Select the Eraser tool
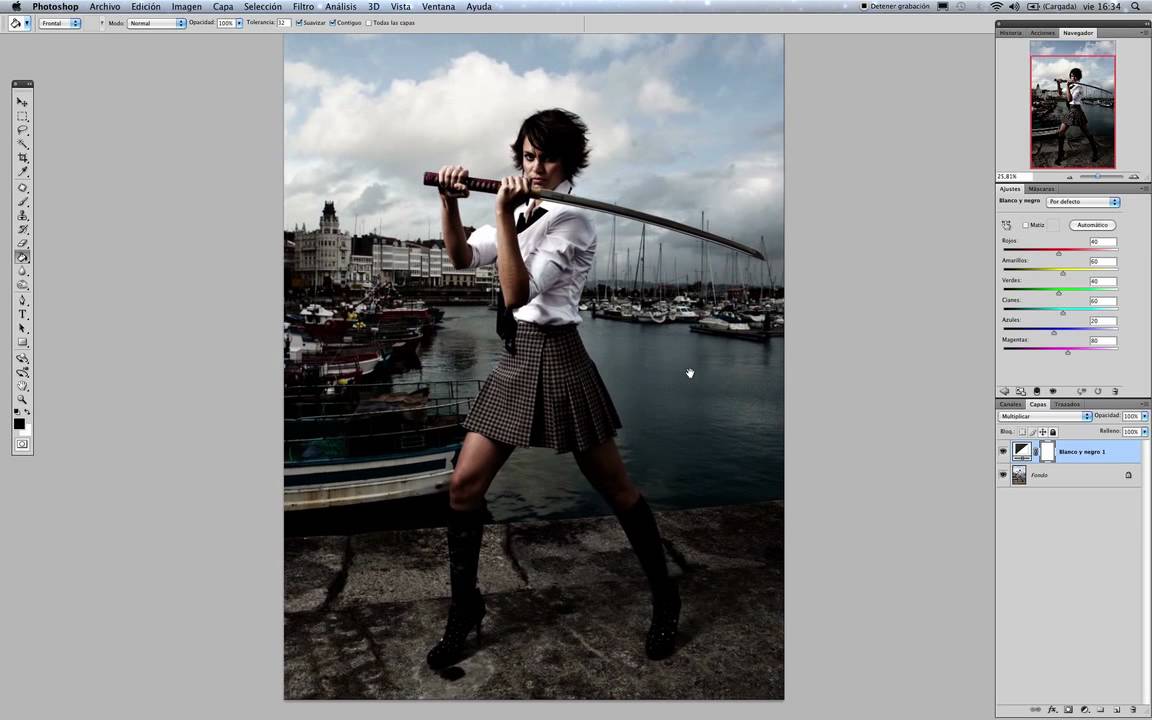This screenshot has height=720, width=1152. (22, 243)
